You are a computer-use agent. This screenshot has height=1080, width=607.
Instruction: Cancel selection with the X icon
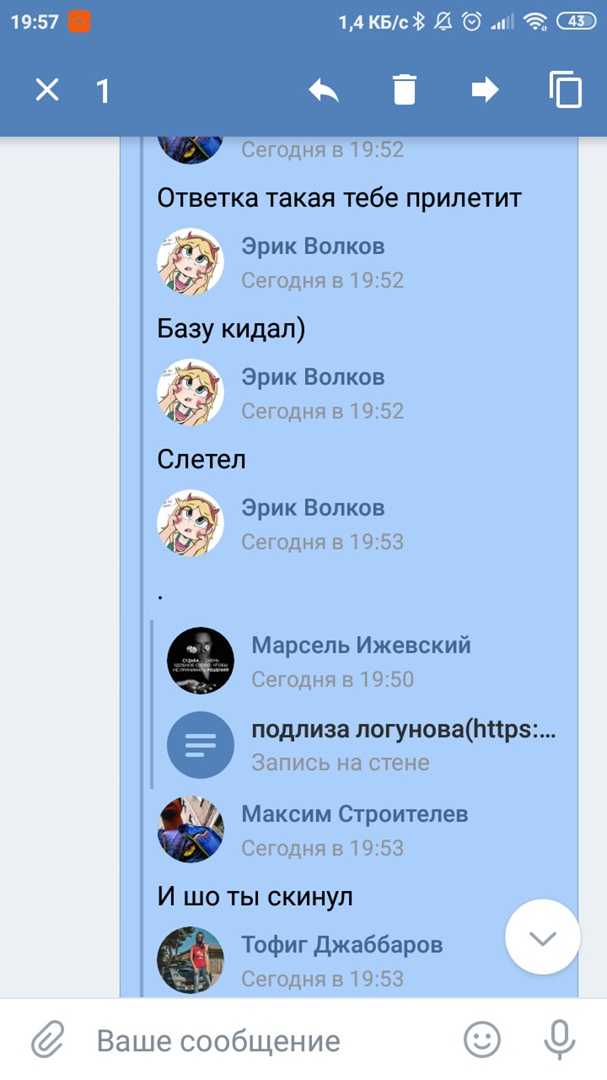pyautogui.click(x=47, y=90)
